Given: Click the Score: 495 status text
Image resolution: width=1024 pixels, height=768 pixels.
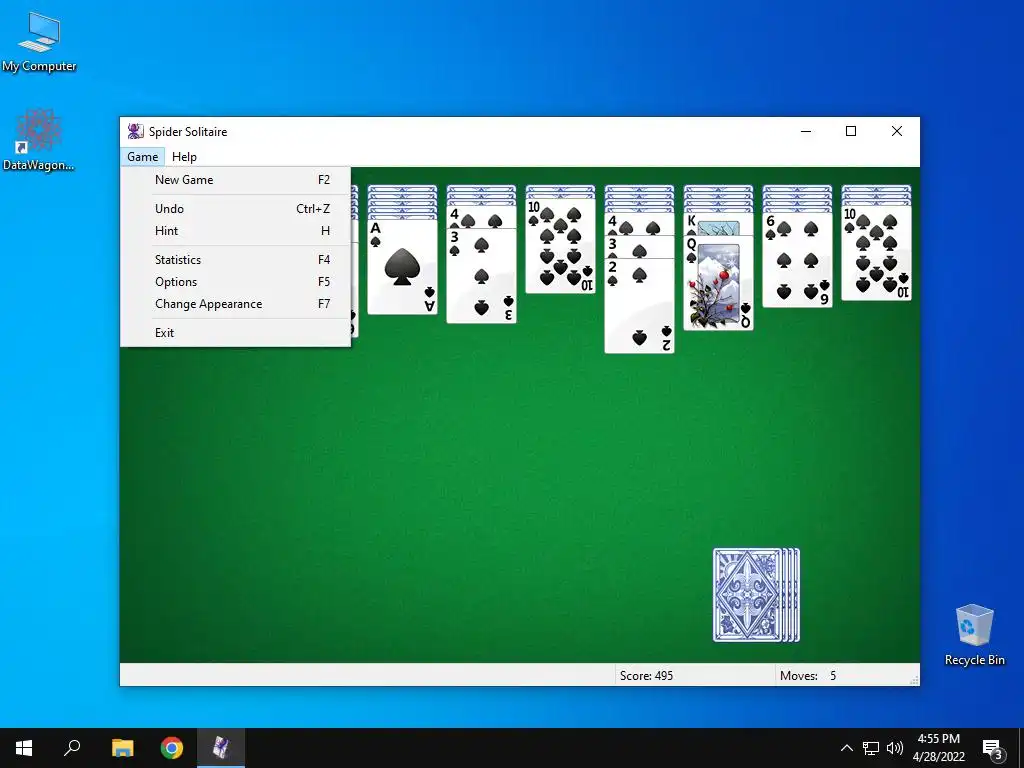Looking at the screenshot, I should point(646,676).
